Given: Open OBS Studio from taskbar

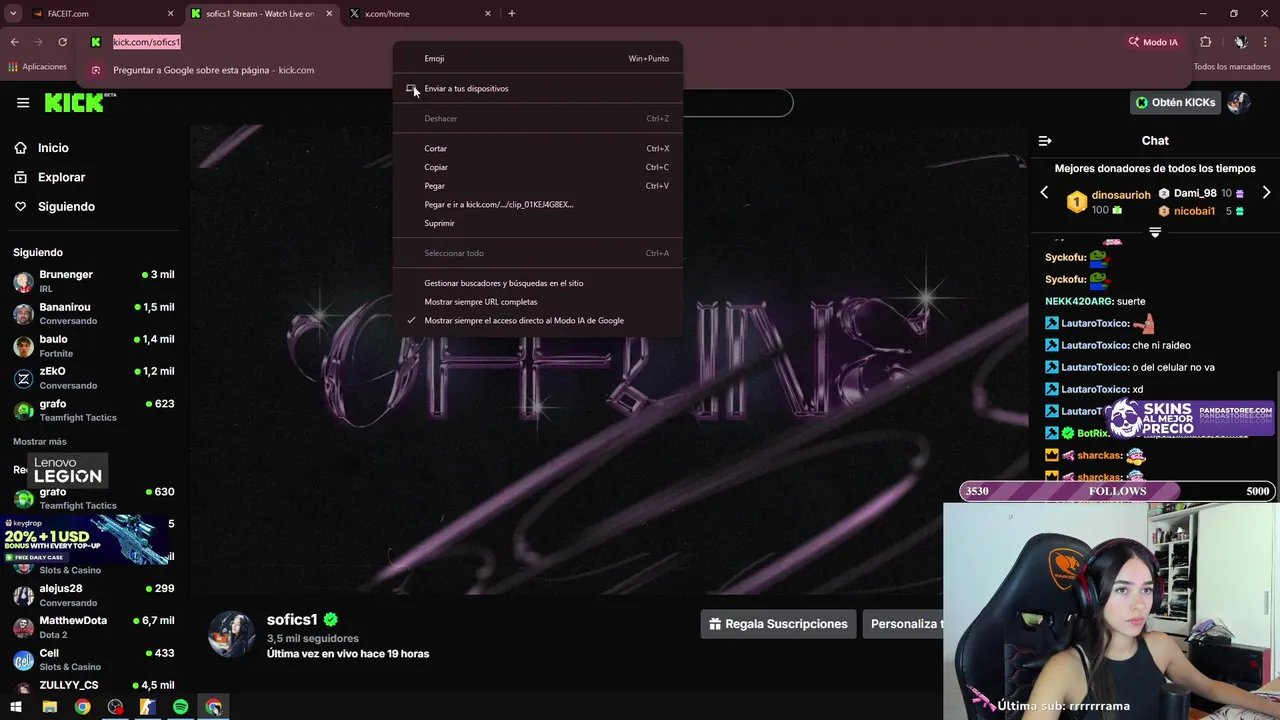Looking at the screenshot, I should point(115,707).
